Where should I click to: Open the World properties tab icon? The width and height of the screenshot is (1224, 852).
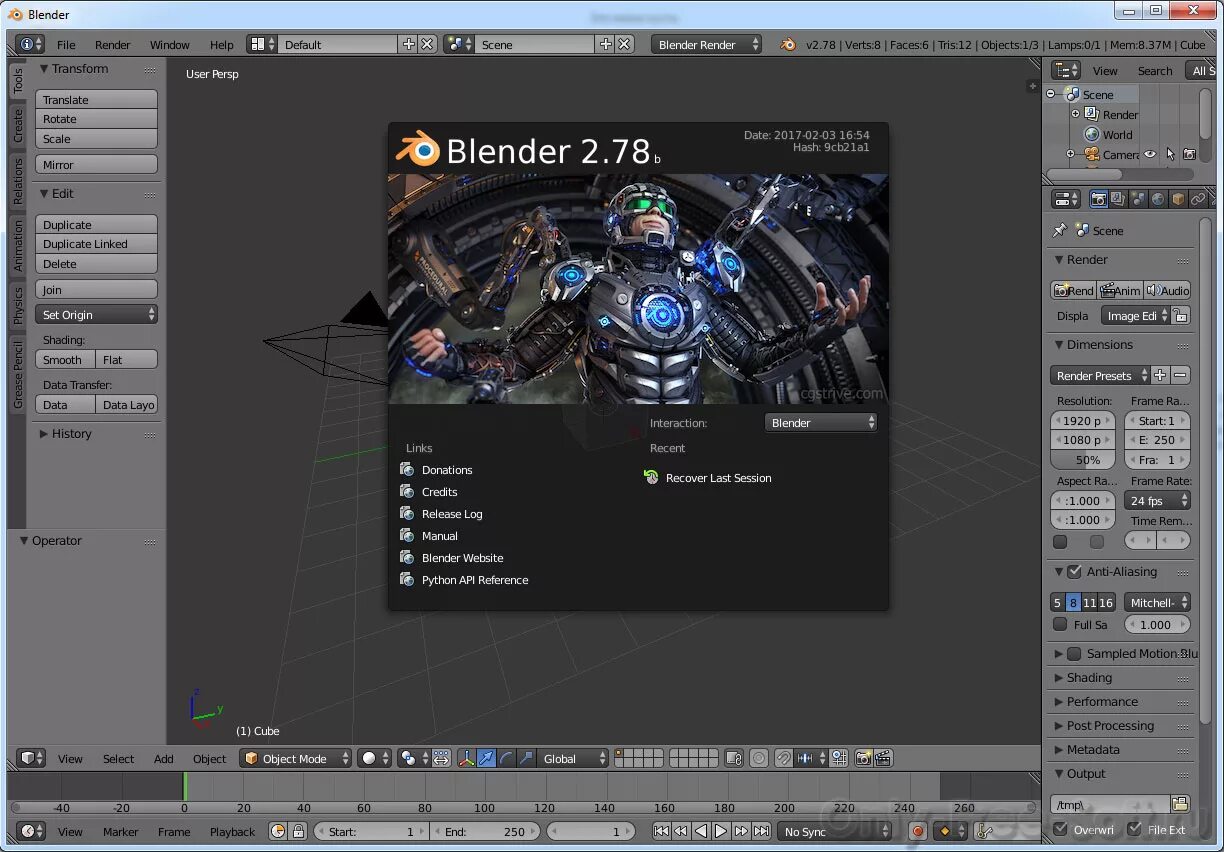point(1157,199)
